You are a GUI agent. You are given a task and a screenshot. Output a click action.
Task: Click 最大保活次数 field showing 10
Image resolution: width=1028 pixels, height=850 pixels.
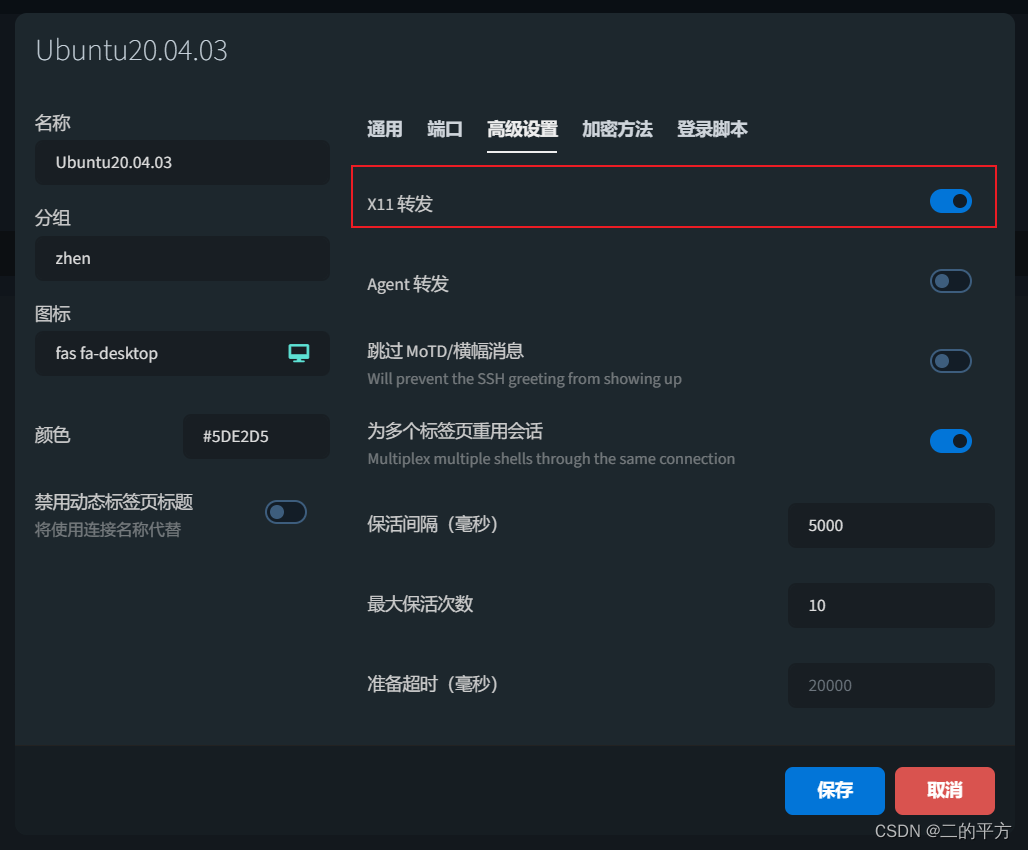tap(891, 605)
